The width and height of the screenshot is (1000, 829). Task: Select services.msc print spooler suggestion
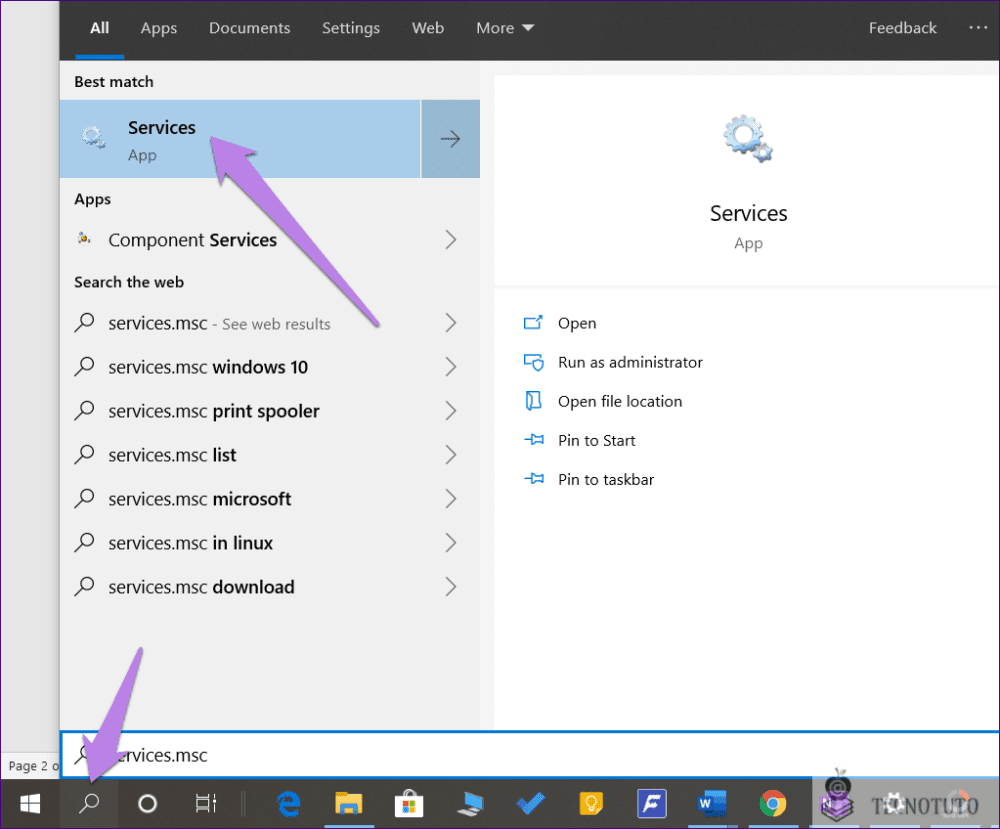coord(270,411)
